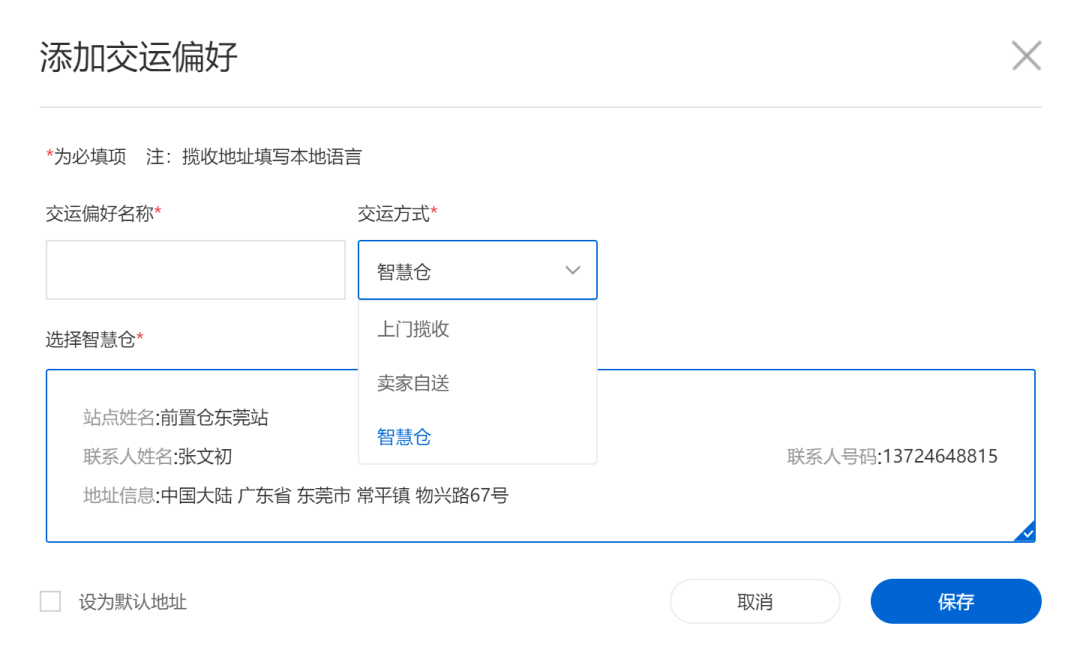The width and height of the screenshot is (1080, 656).
Task: Click the 智慧仓 value in the combo box
Action: coord(404,271)
